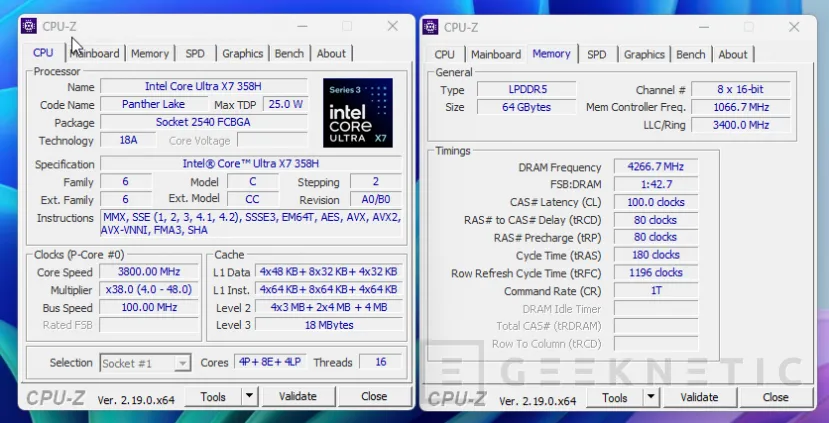Click the CPU-Z app icon in right window title bar

[431, 27]
